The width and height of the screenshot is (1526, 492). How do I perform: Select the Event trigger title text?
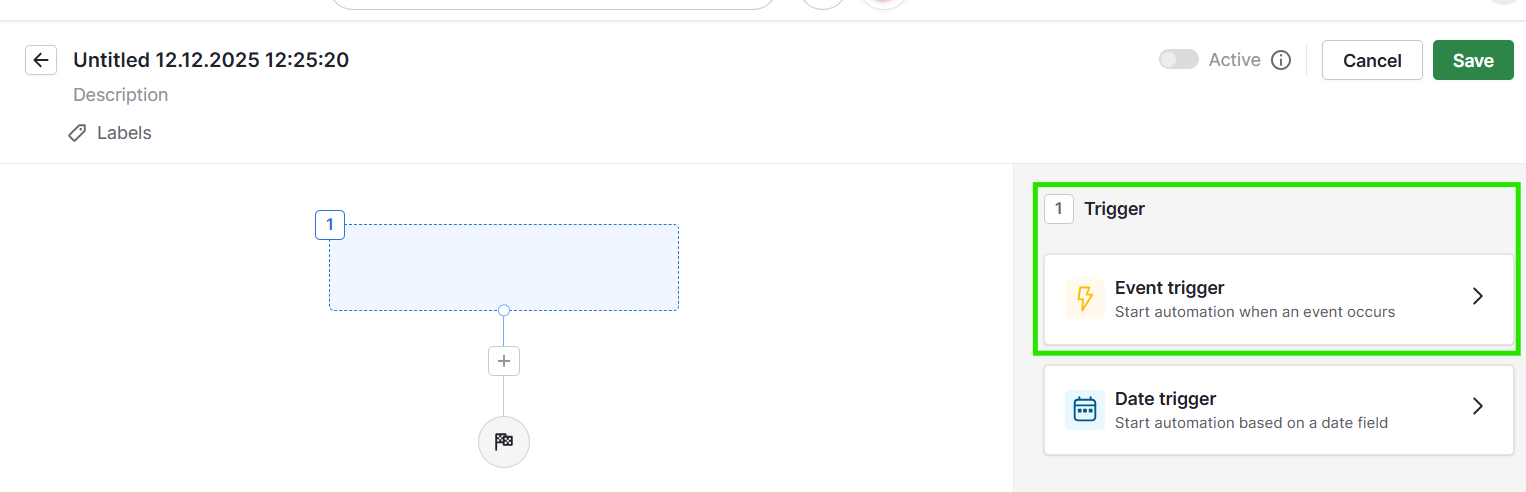click(1169, 288)
